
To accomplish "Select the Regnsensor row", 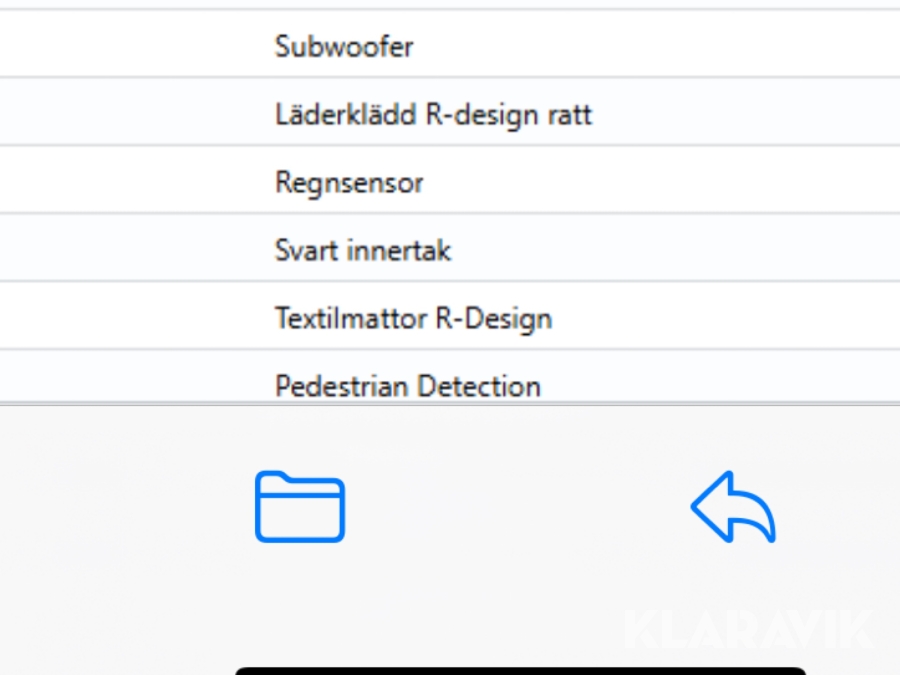I will click(349, 182).
